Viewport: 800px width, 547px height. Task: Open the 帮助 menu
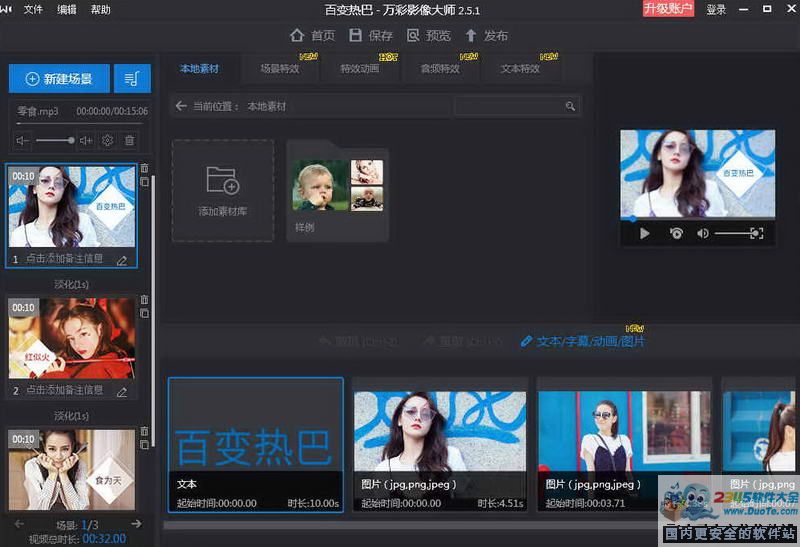pos(101,9)
